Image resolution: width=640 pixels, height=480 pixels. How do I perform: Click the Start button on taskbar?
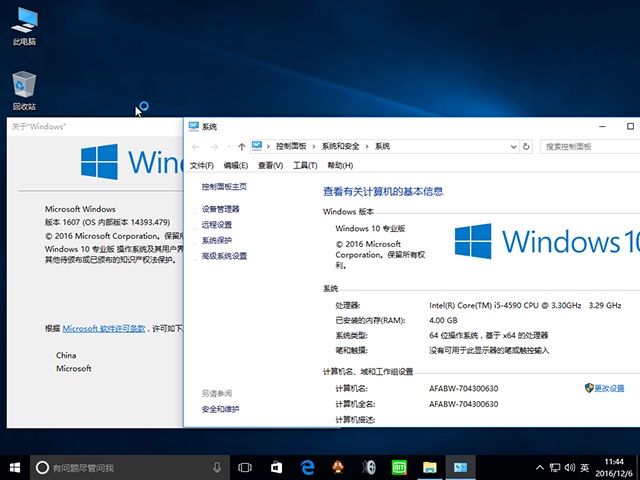click(x=15, y=467)
